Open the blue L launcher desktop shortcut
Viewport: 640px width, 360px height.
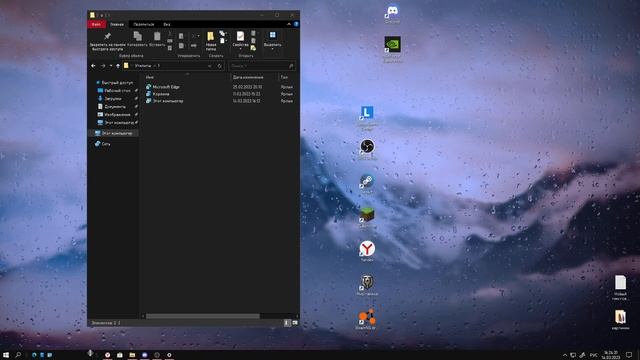pyautogui.click(x=367, y=118)
